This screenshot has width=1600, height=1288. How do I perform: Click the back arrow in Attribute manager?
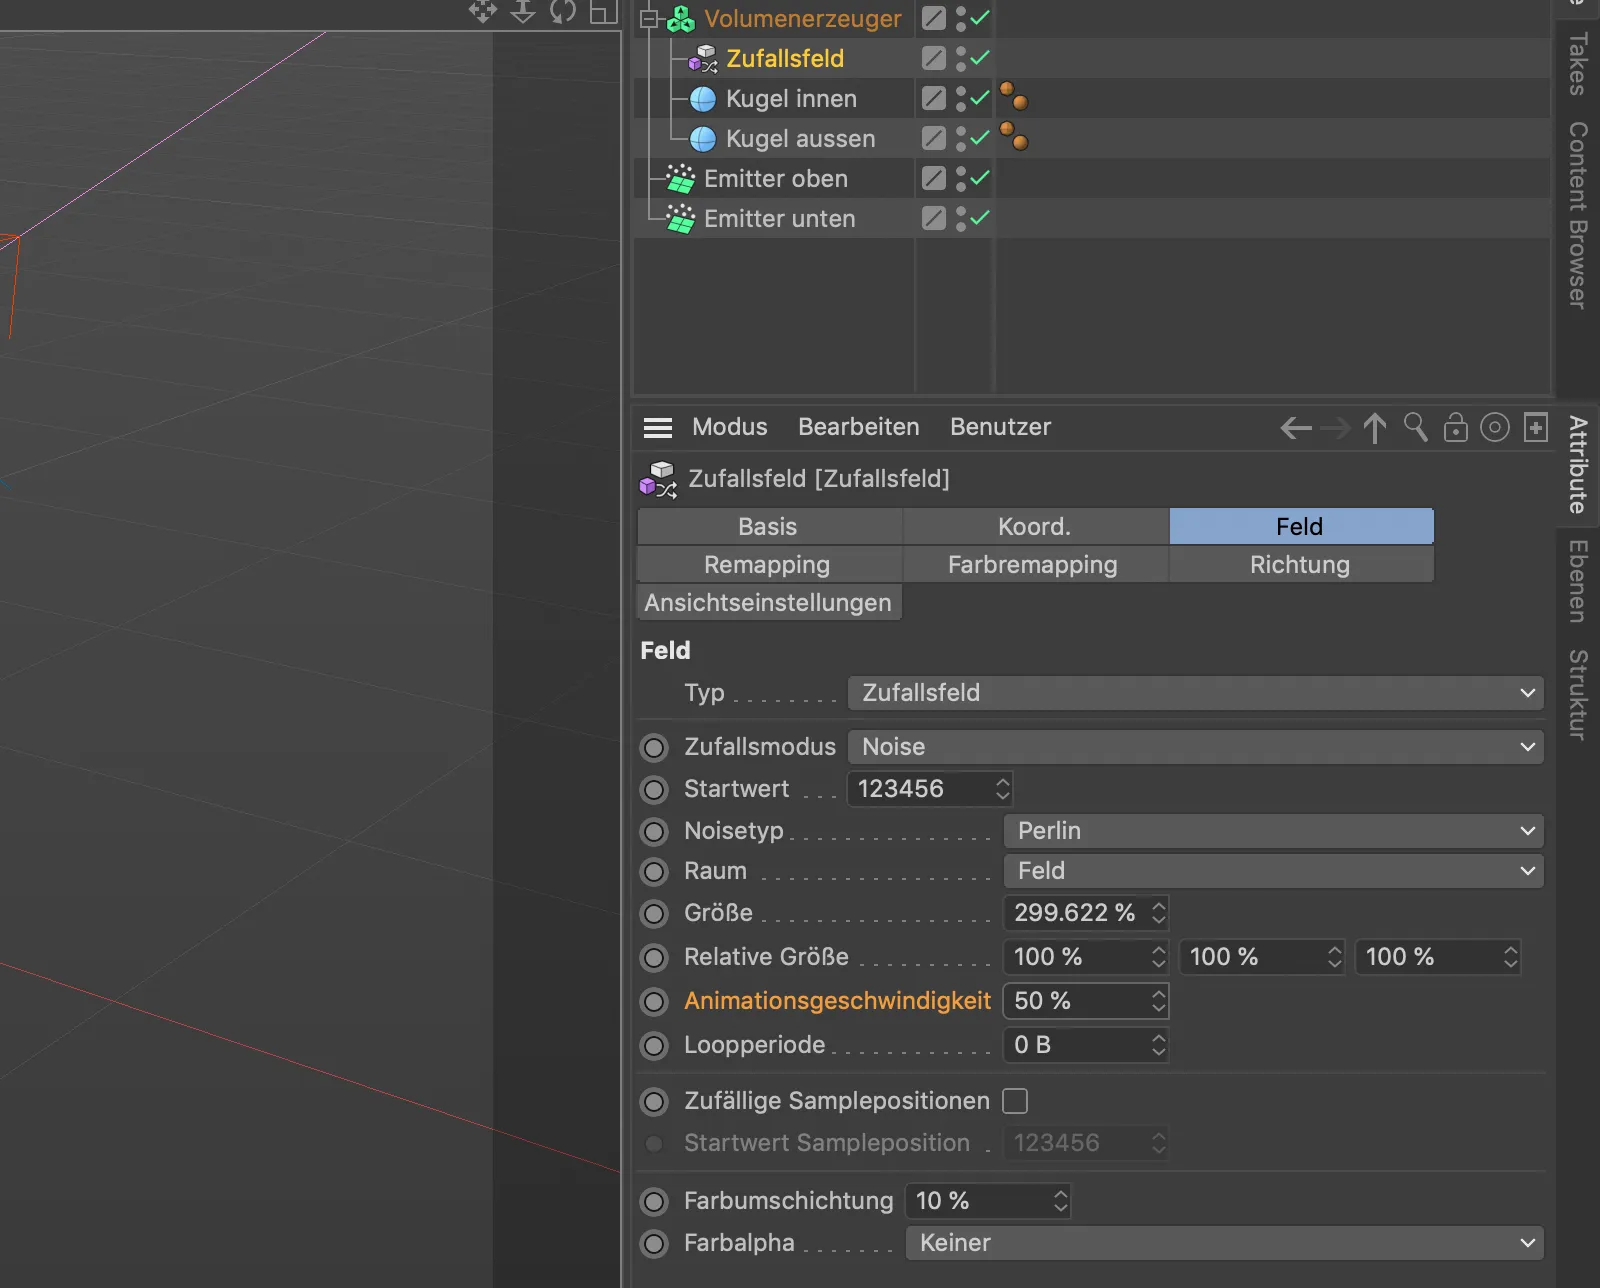(1295, 429)
